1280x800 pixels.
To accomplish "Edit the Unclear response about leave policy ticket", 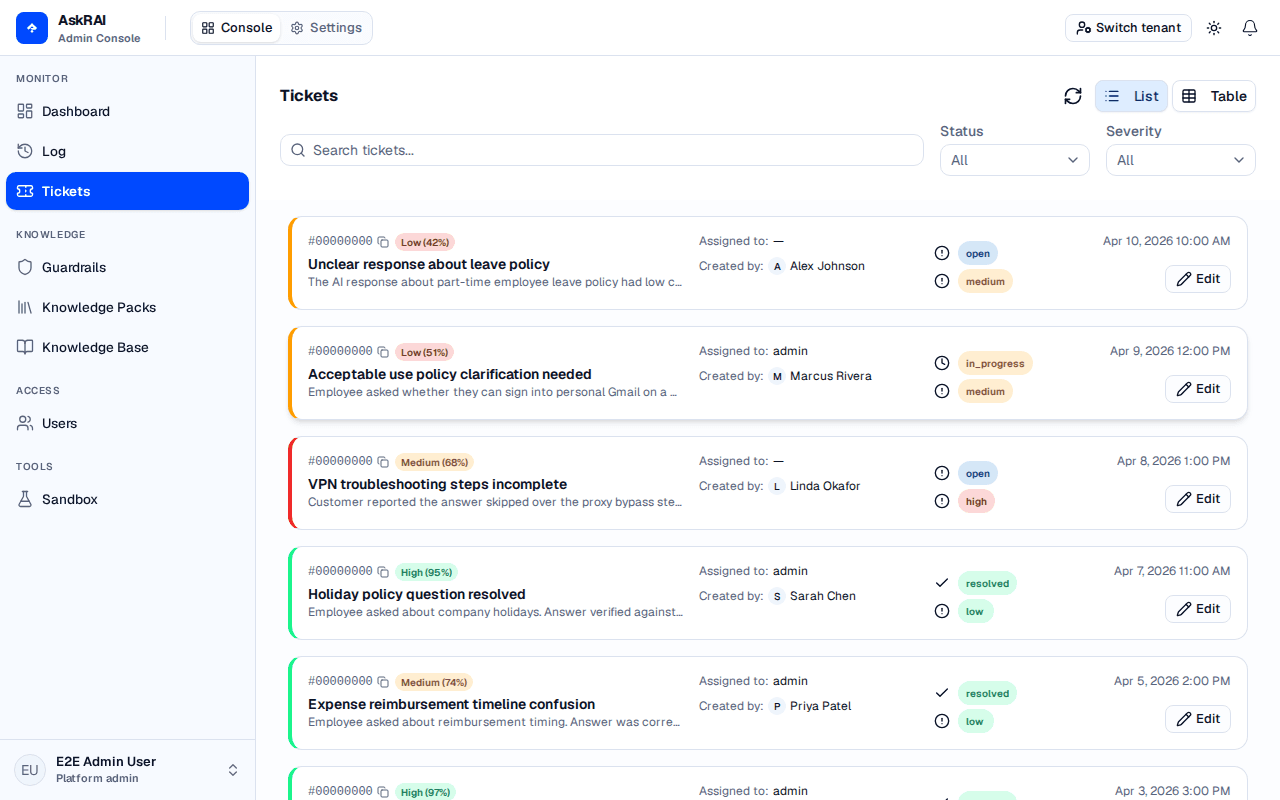I will coord(1198,279).
